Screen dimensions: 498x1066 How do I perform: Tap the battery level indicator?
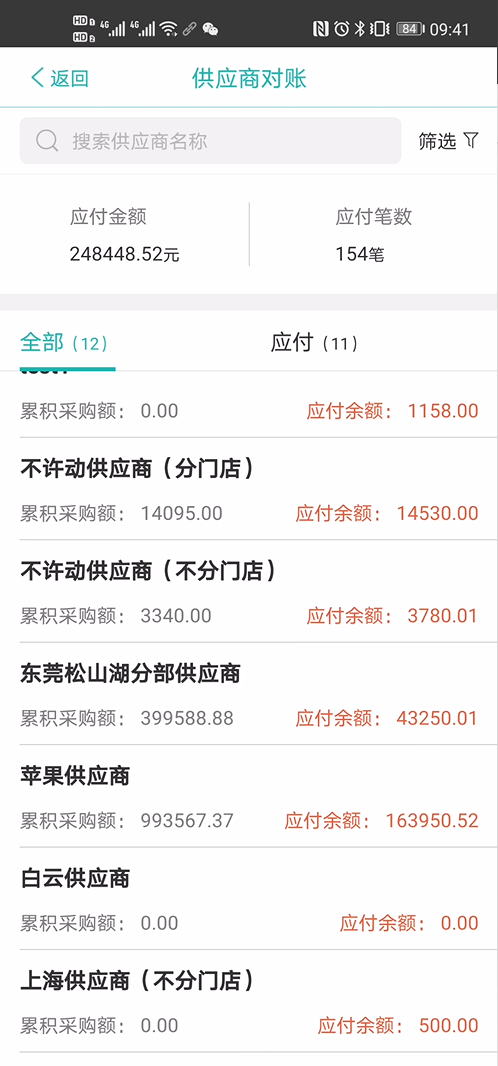pos(410,29)
